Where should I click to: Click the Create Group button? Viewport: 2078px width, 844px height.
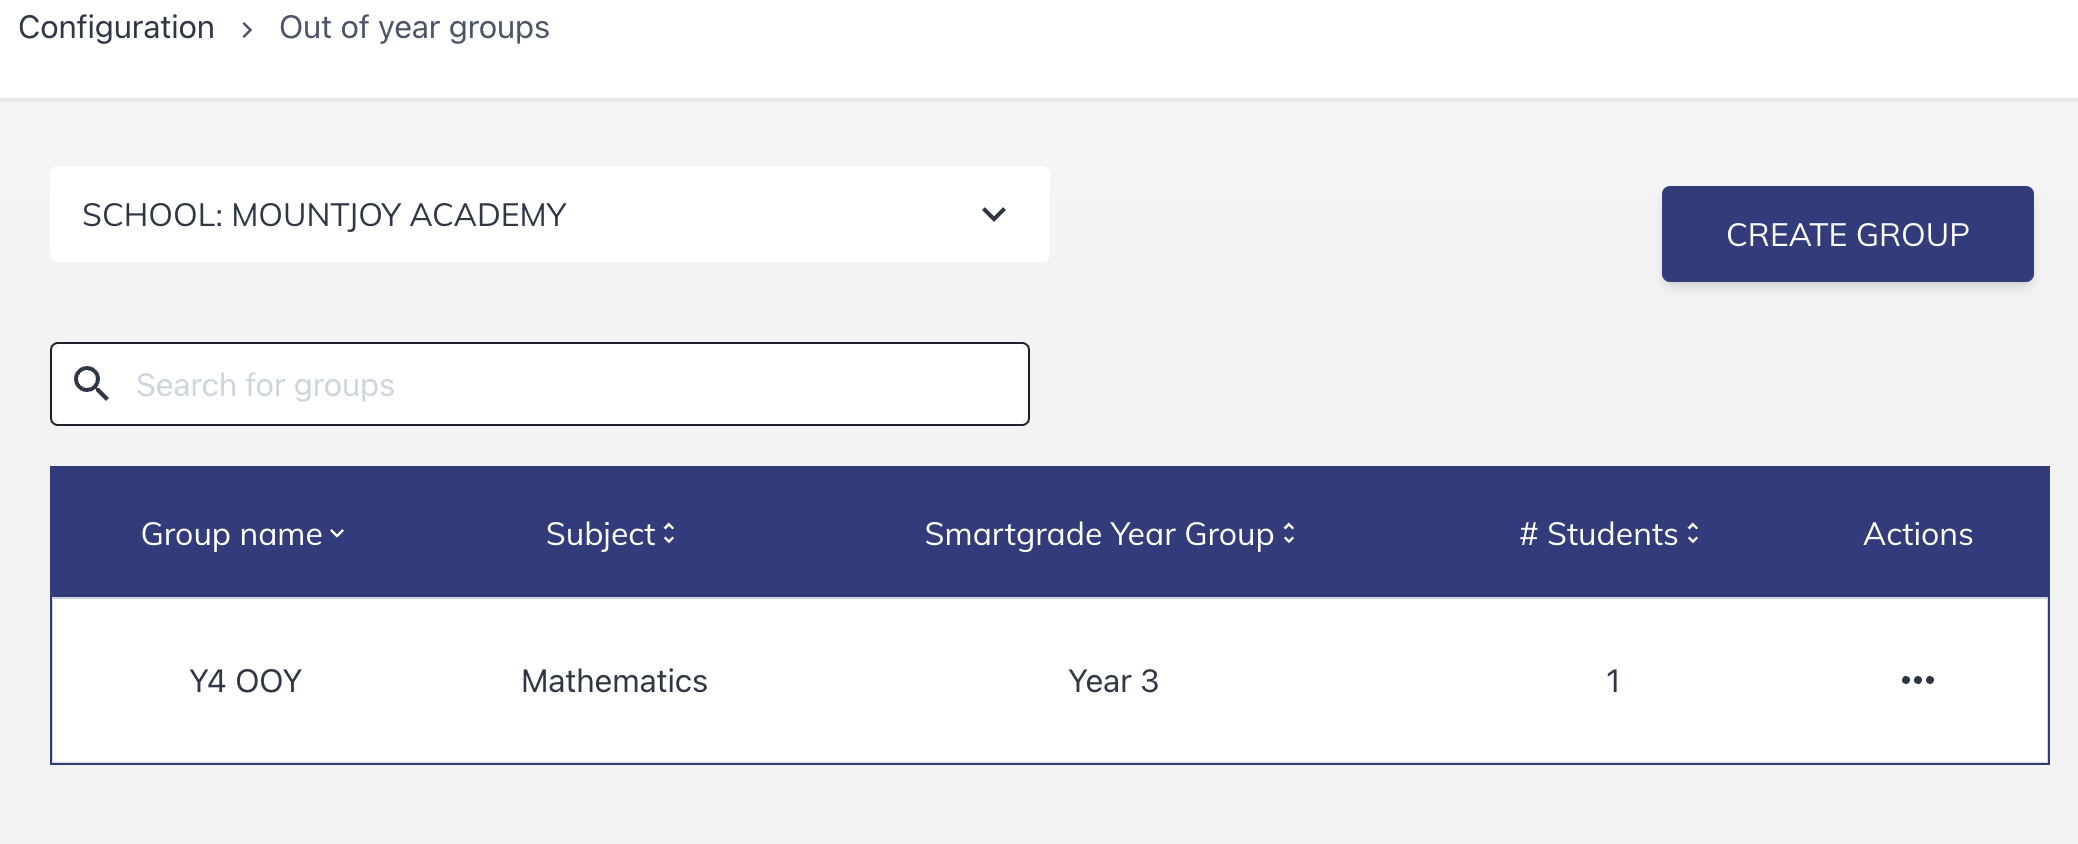click(1847, 234)
